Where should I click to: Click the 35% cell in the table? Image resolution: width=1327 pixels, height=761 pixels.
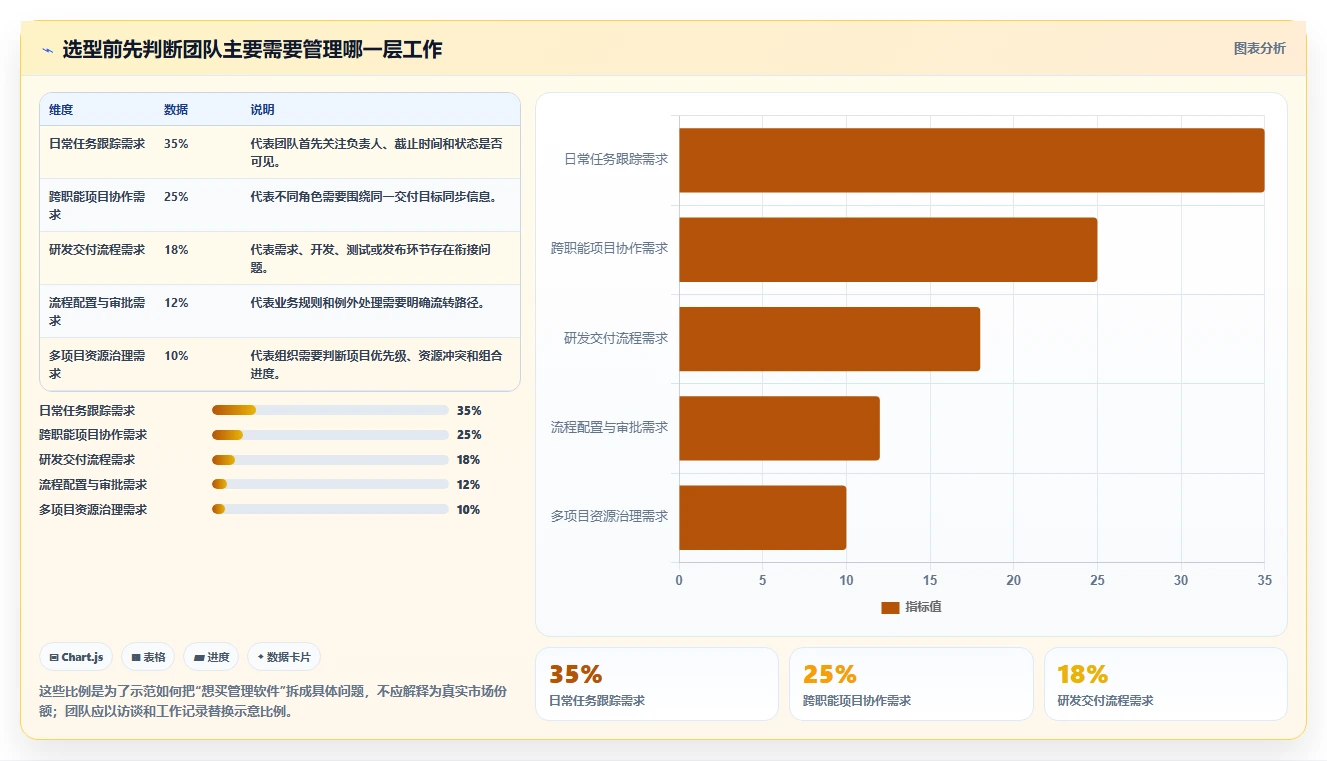(x=176, y=144)
